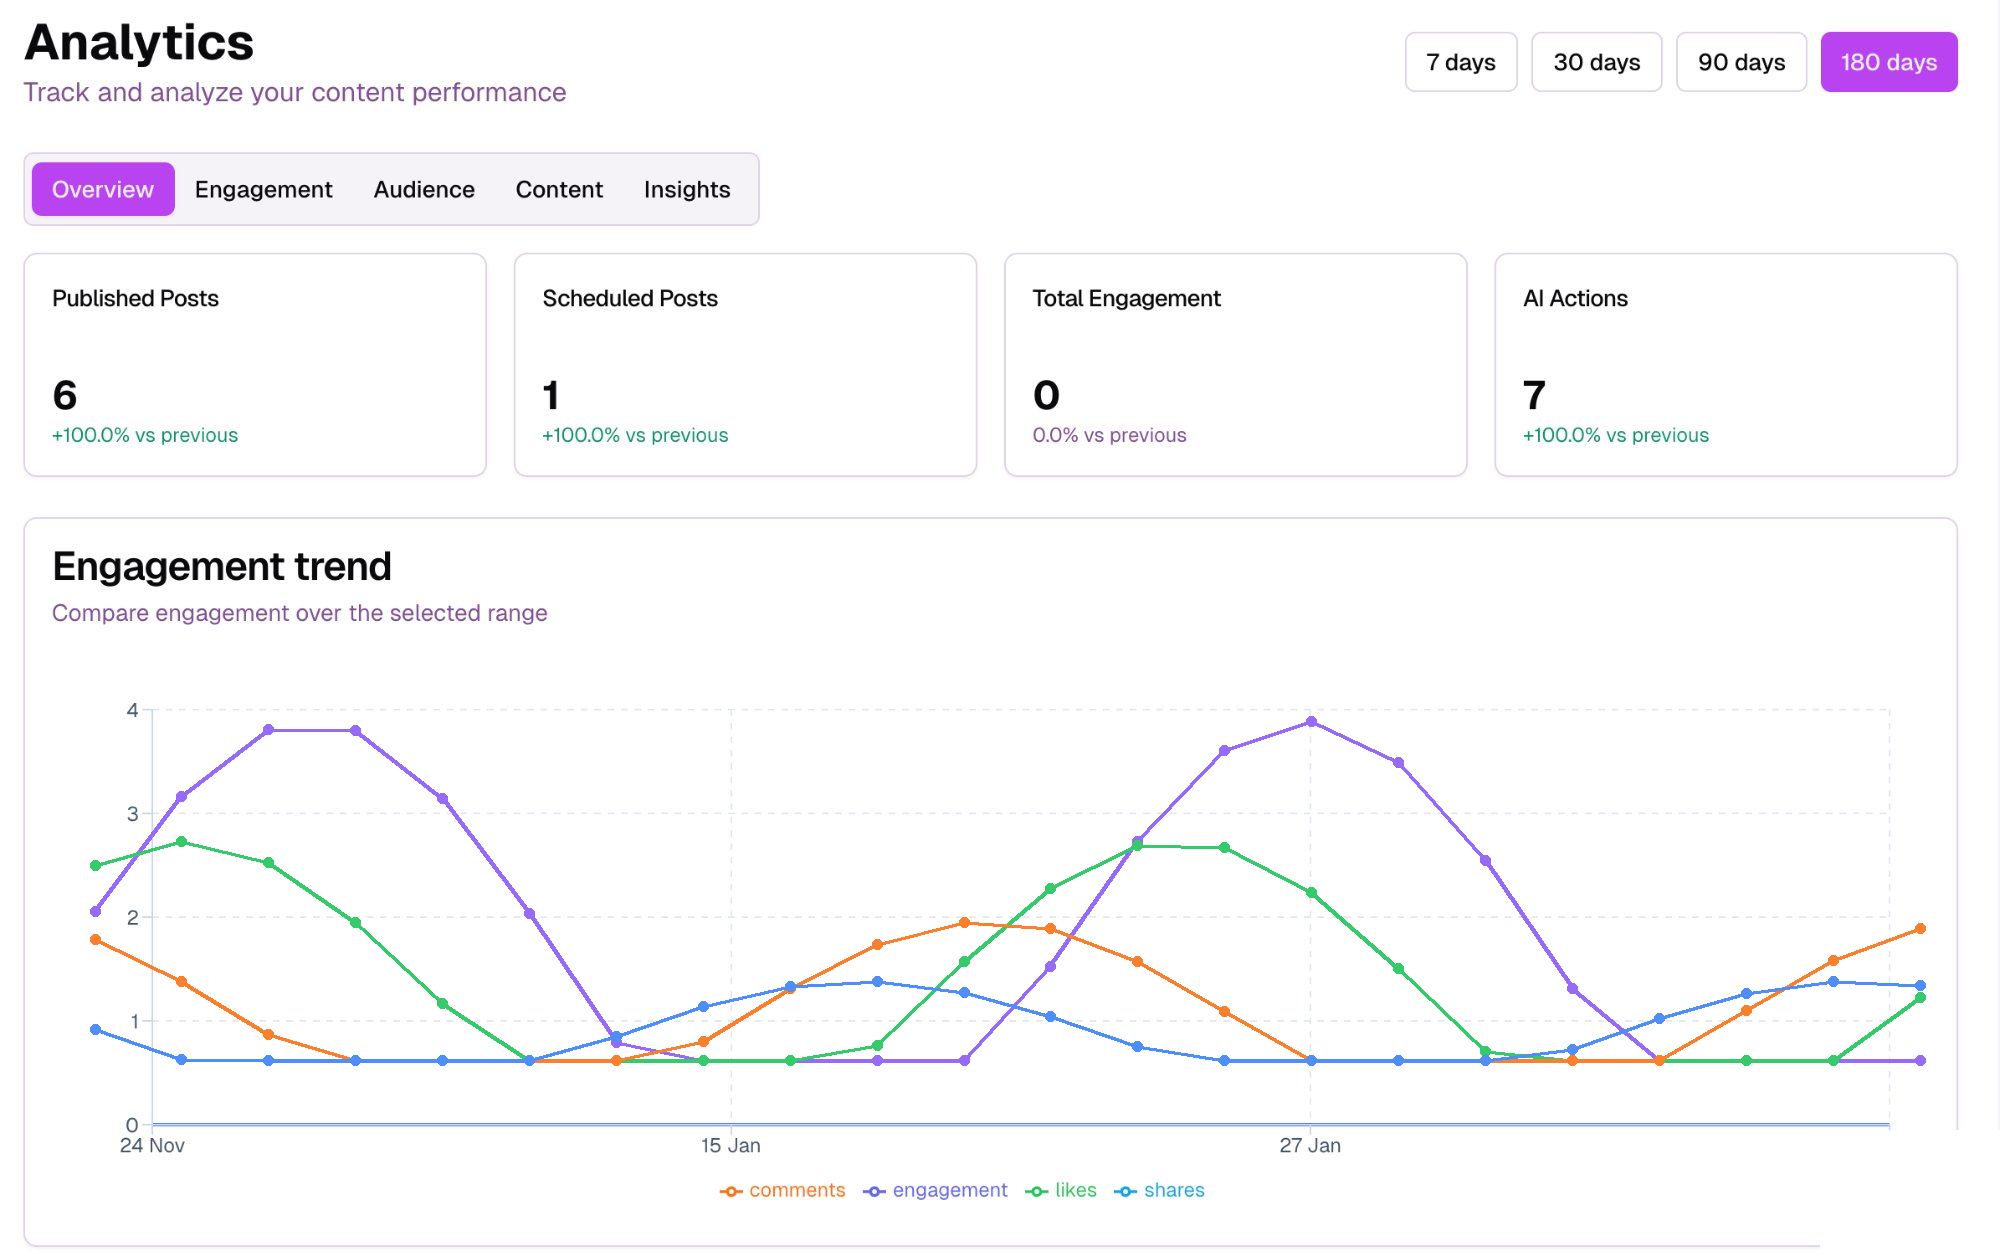The image size is (2000, 1260).
Task: Open the Overview tab
Action: tap(103, 189)
